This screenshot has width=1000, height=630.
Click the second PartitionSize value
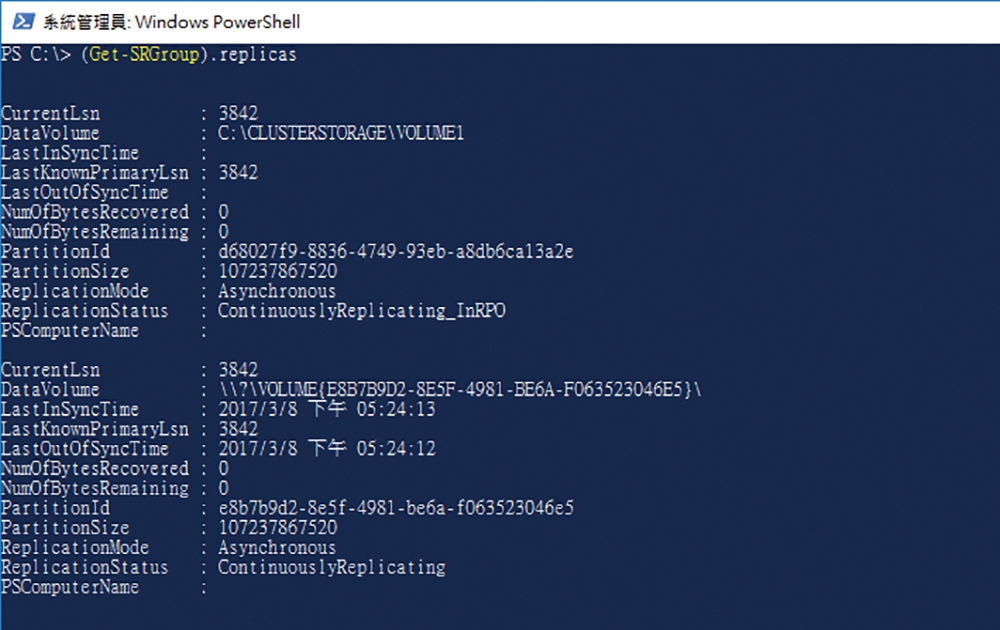coord(278,527)
